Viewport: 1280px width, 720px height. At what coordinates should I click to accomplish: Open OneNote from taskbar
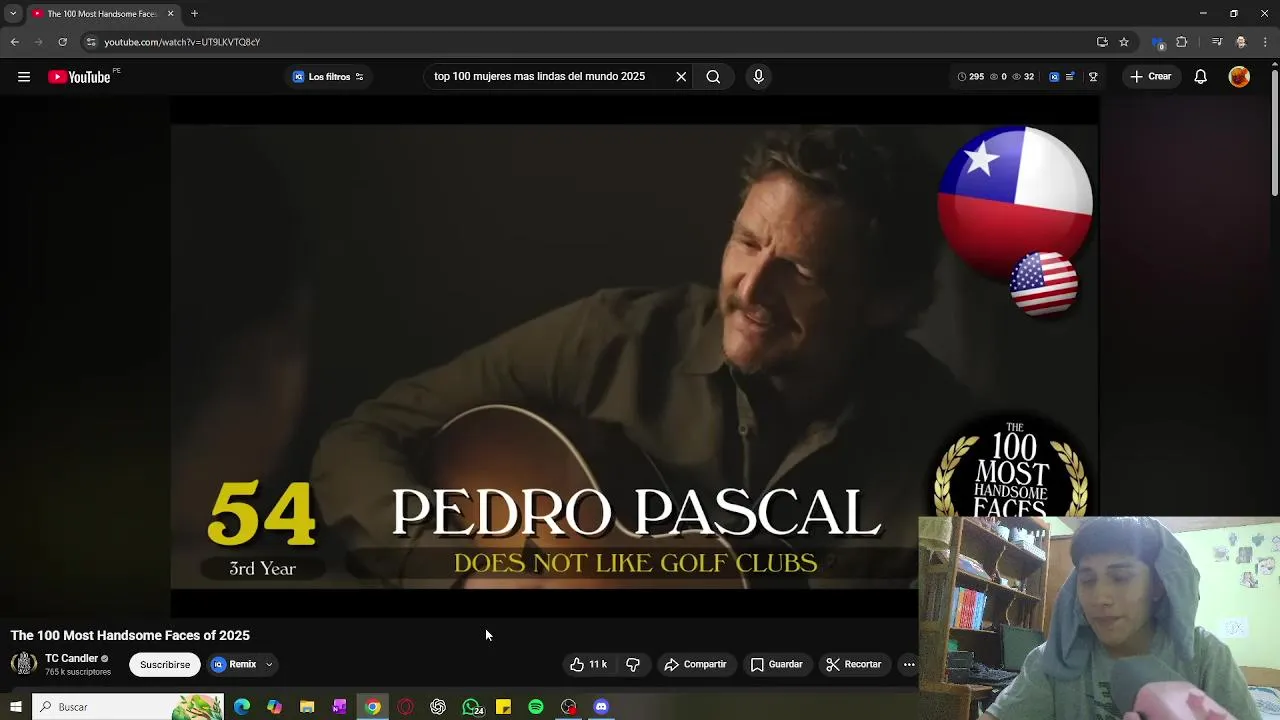pyautogui.click(x=340, y=707)
